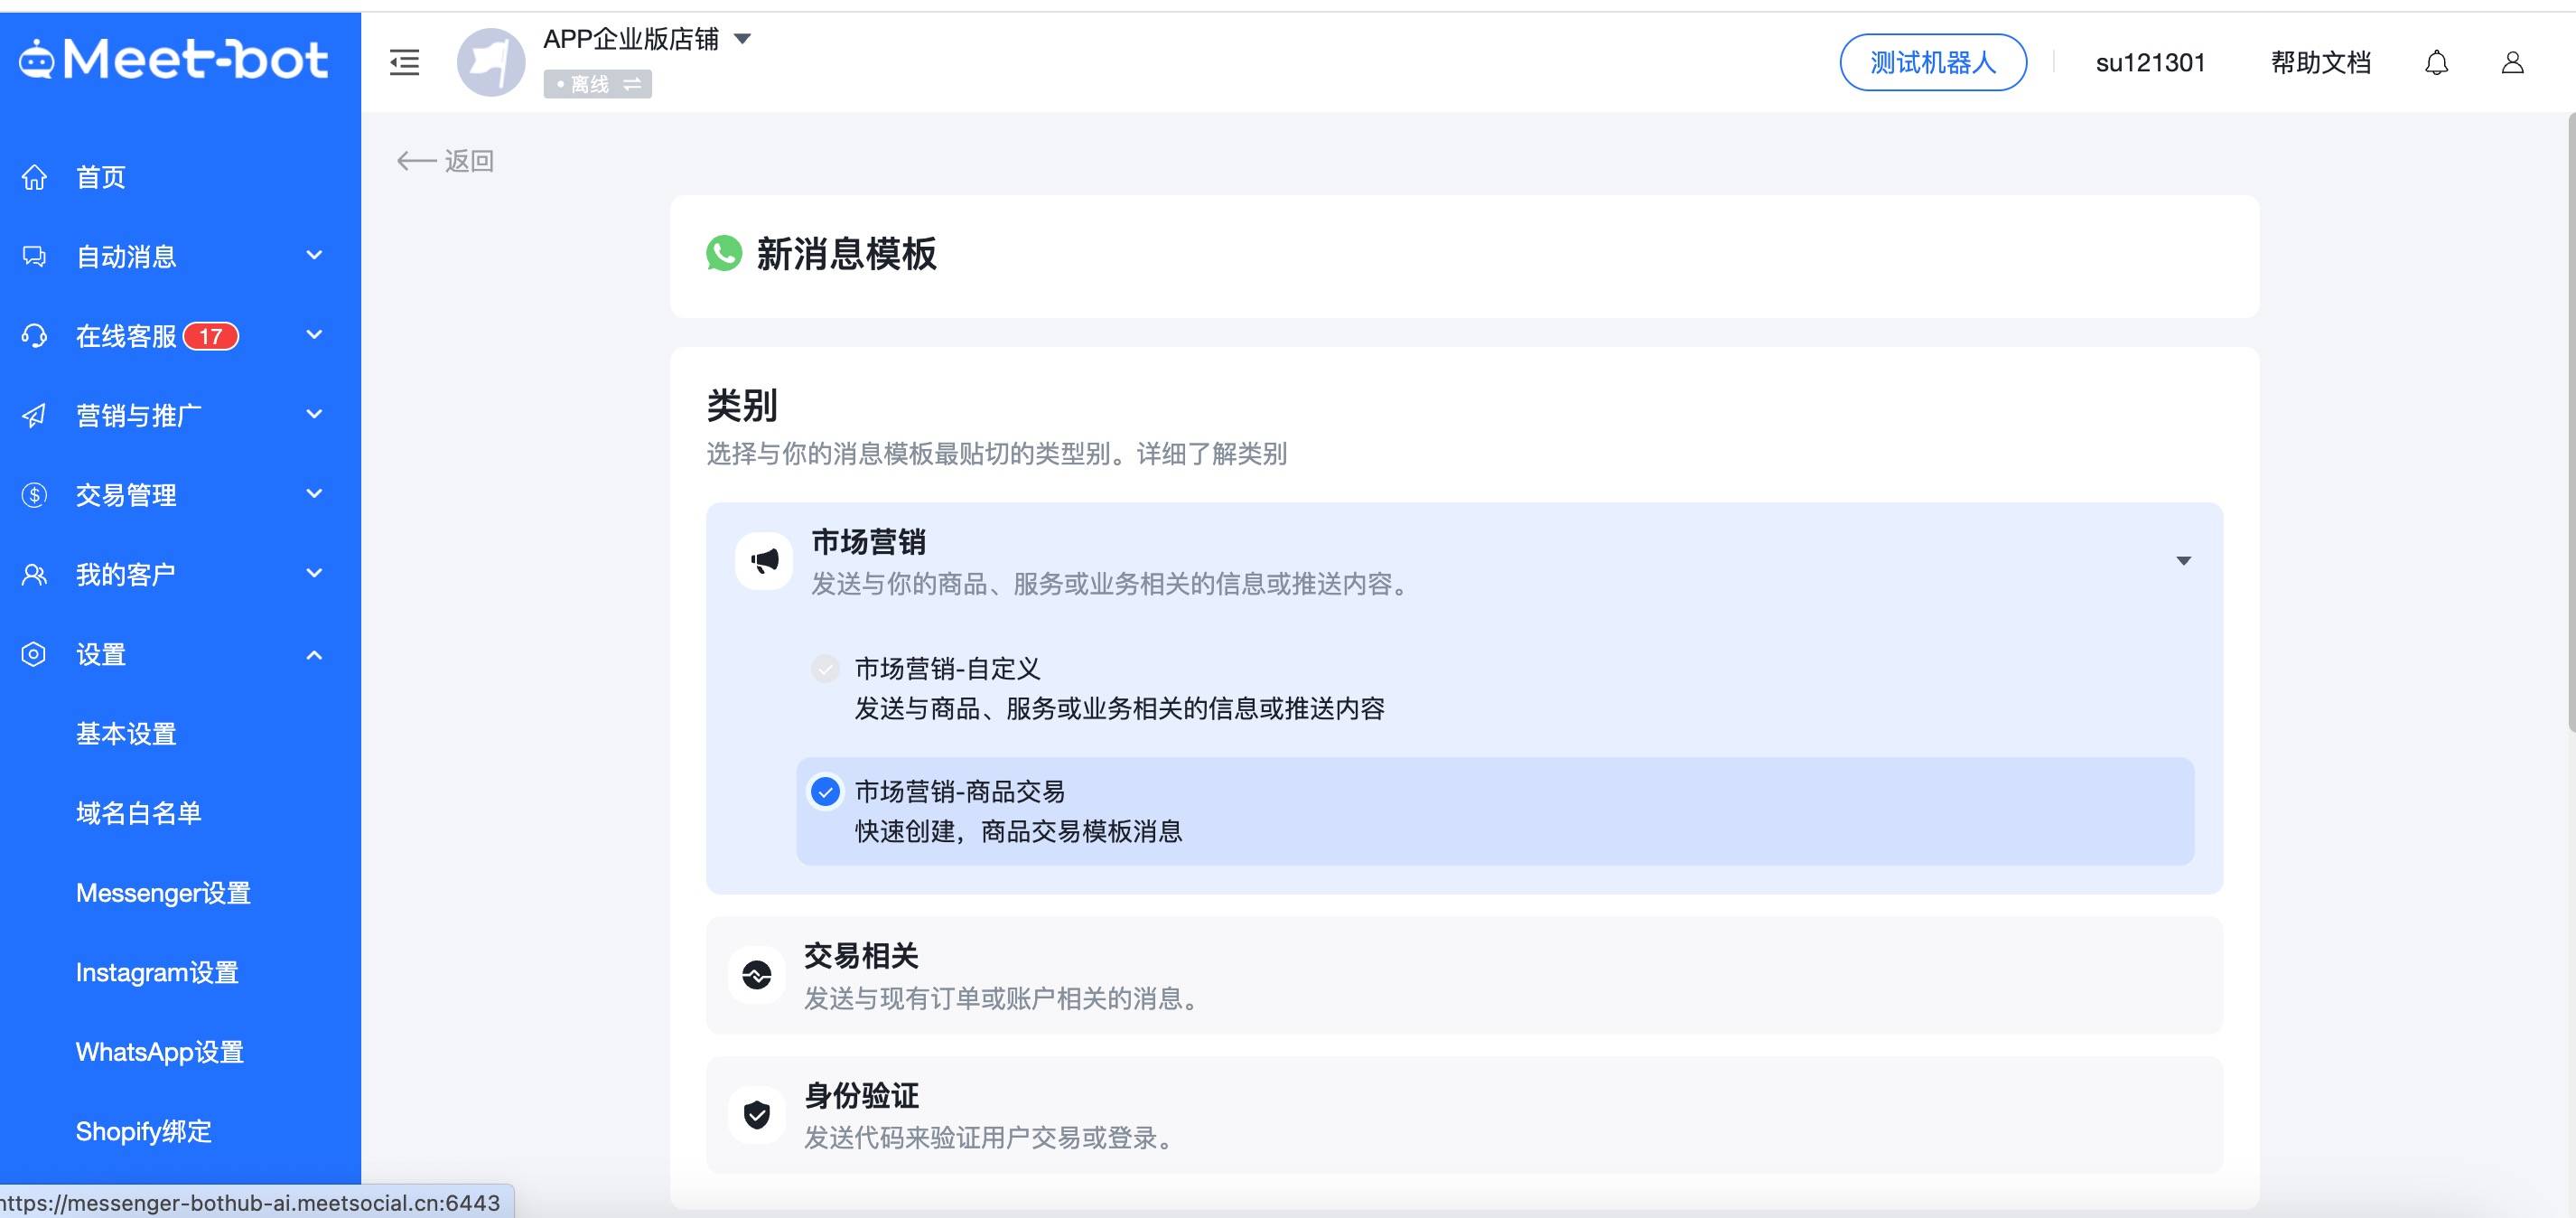Image resolution: width=2576 pixels, height=1218 pixels.
Task: Open 域名白名单 in settings submenu
Action: [x=139, y=813]
